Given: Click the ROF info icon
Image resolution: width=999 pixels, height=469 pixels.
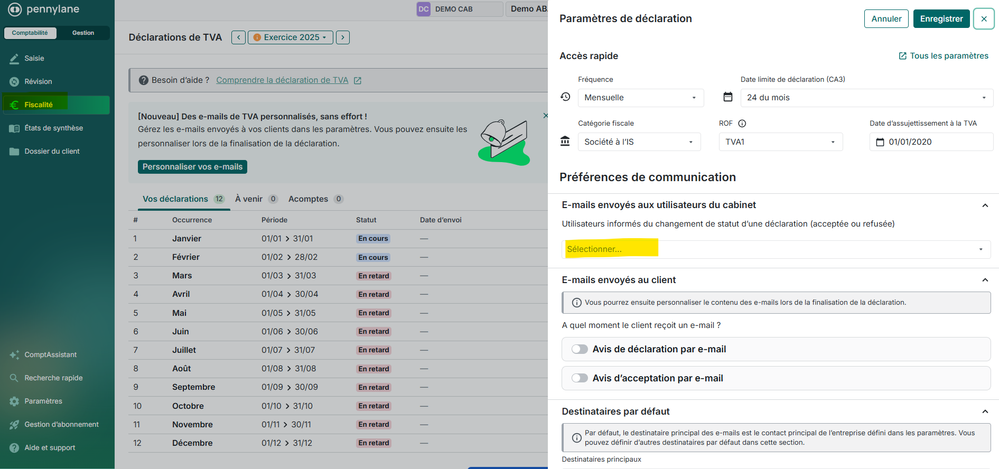Looking at the screenshot, I should coord(742,123).
